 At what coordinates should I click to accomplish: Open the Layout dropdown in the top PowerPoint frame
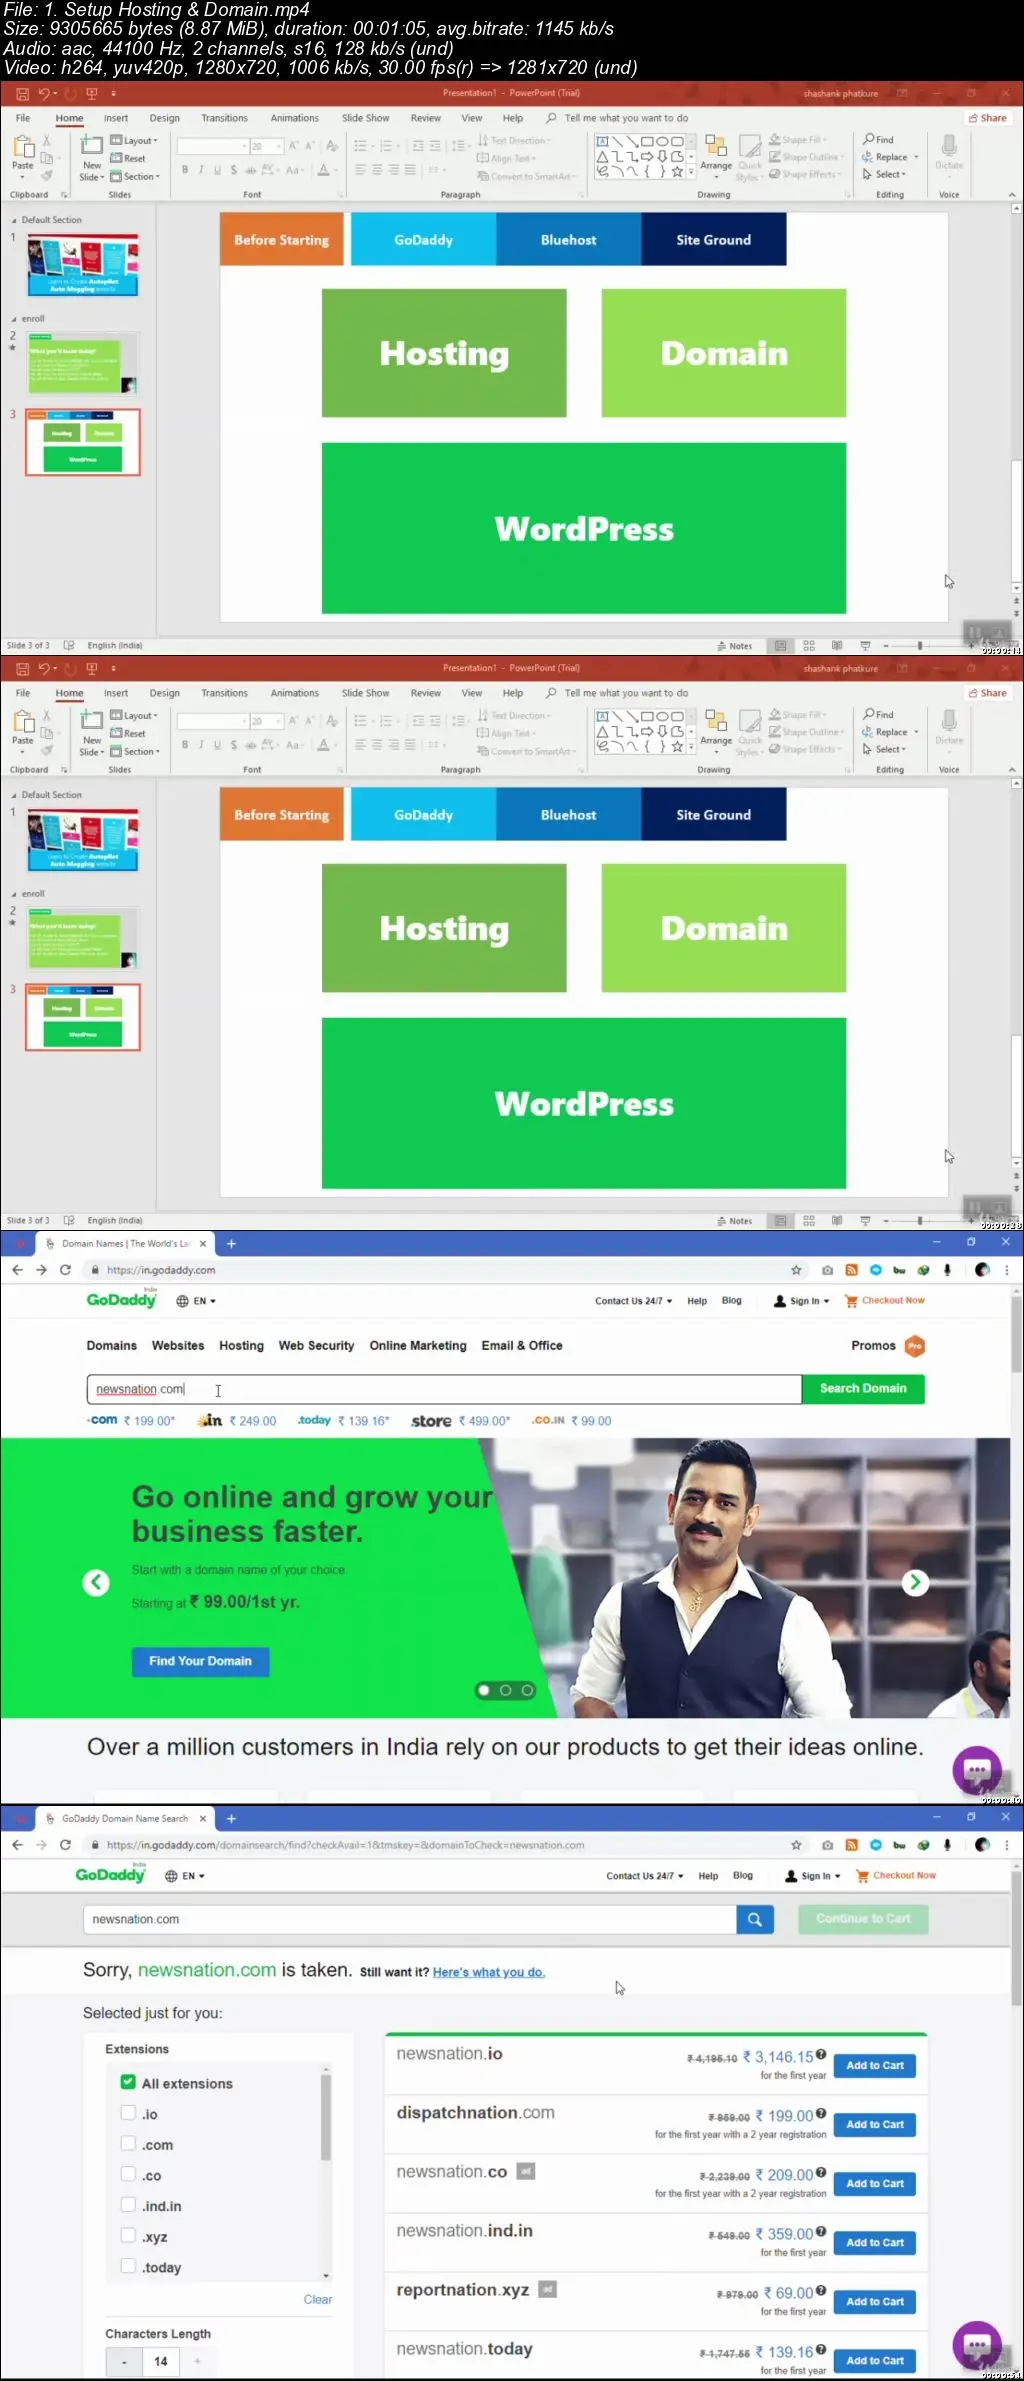pos(134,141)
